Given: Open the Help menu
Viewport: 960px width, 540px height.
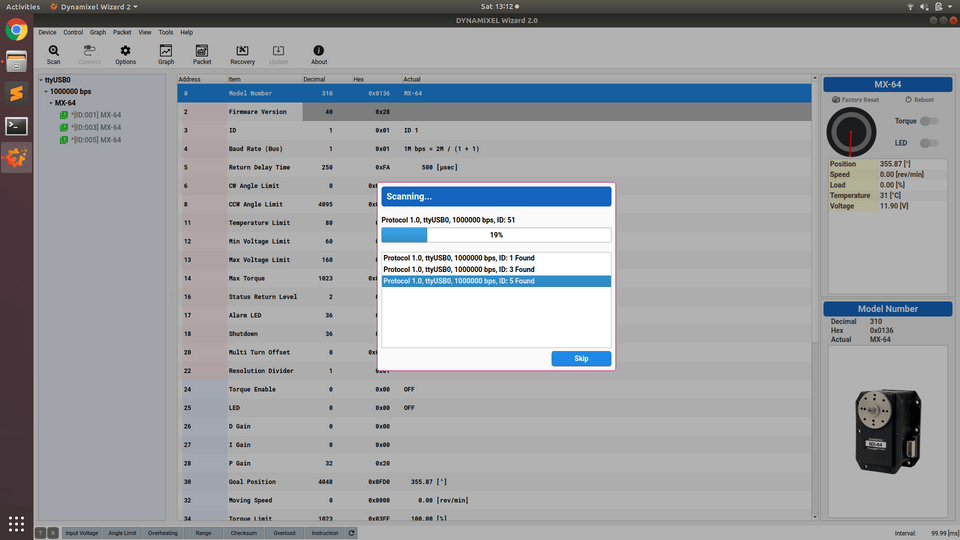Looking at the screenshot, I should (187, 32).
